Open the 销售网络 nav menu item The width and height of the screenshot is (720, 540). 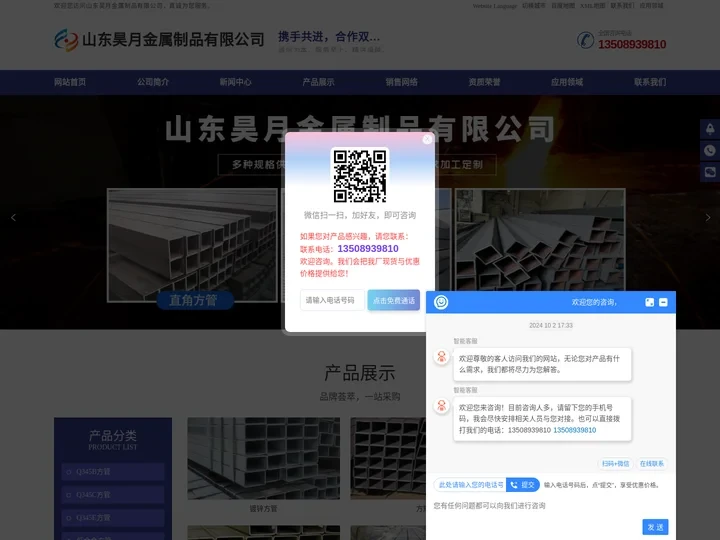[x=401, y=82]
